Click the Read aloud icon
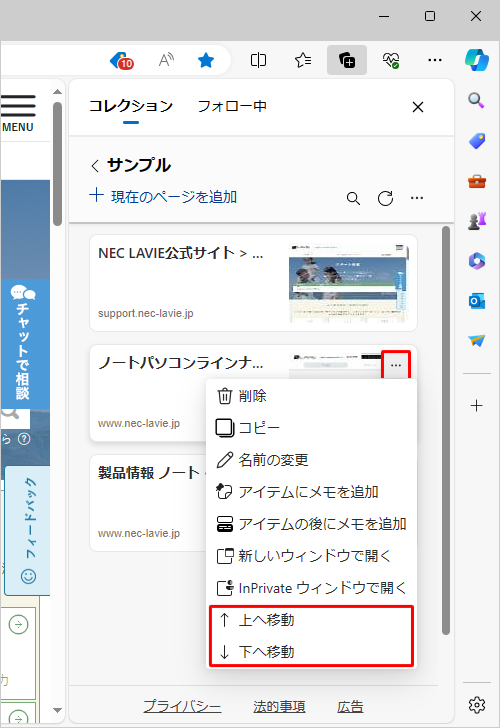Screen dimensions: 500x728 pos(166,60)
